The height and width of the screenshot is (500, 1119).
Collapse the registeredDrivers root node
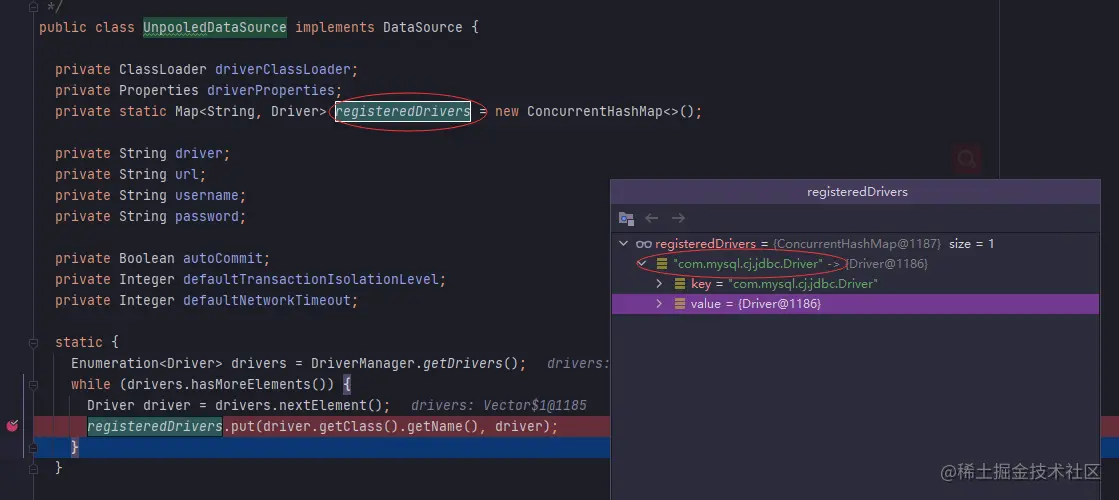(624, 244)
